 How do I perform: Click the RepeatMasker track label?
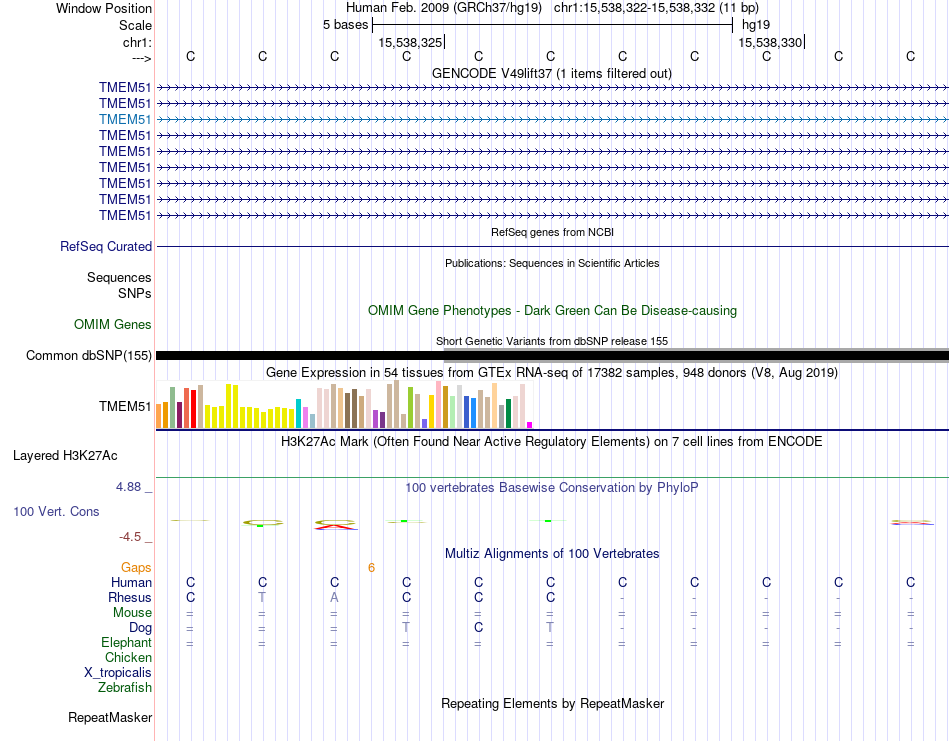tap(110, 717)
